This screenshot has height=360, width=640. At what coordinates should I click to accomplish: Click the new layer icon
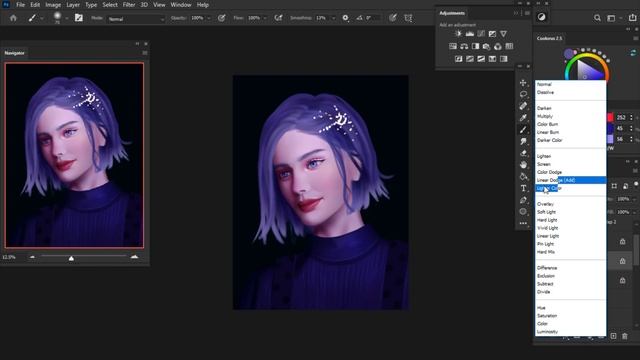613,336
